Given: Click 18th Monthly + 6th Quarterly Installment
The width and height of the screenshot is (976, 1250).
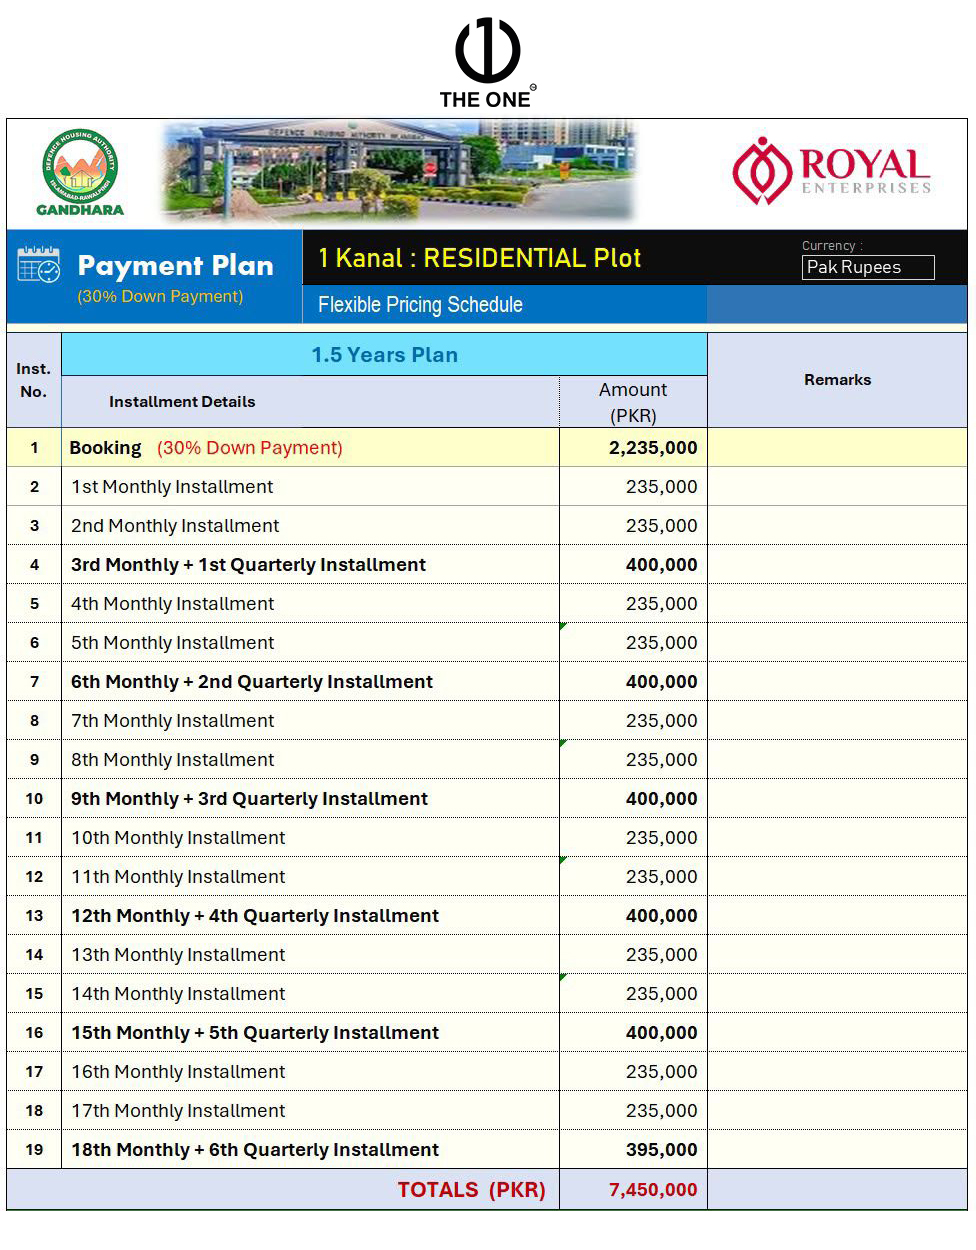Looking at the screenshot, I should pos(255,1150).
